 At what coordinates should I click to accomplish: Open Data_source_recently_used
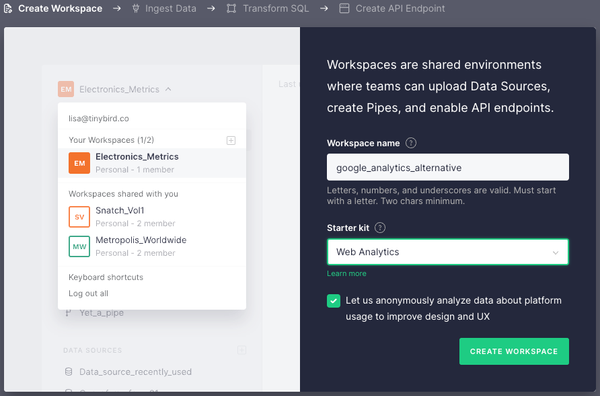135,372
